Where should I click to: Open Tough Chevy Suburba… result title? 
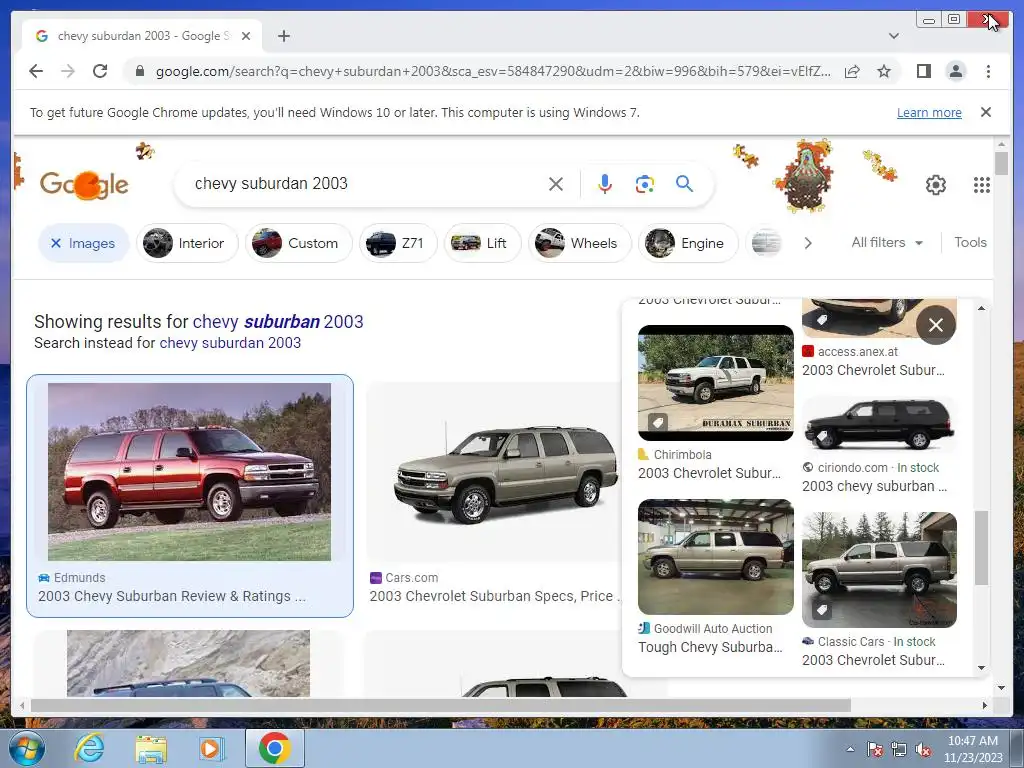point(710,647)
